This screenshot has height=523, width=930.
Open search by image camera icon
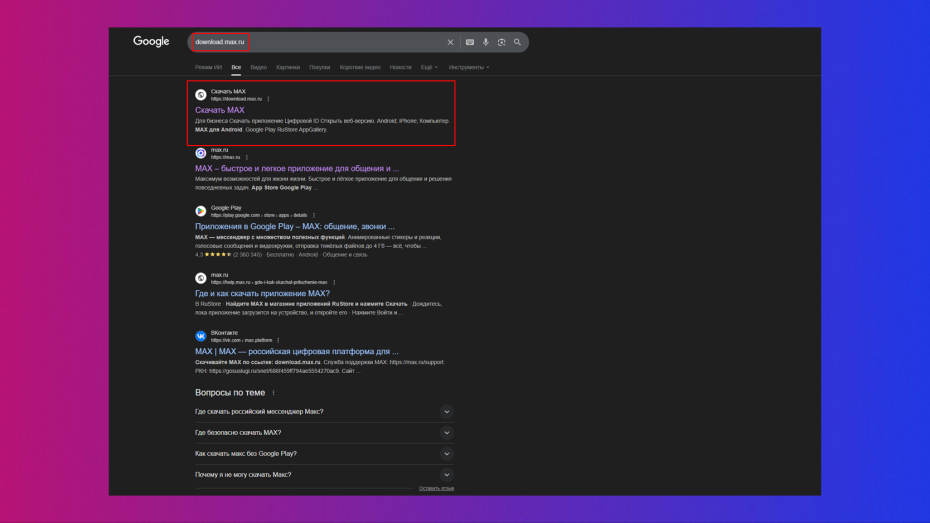coord(502,42)
